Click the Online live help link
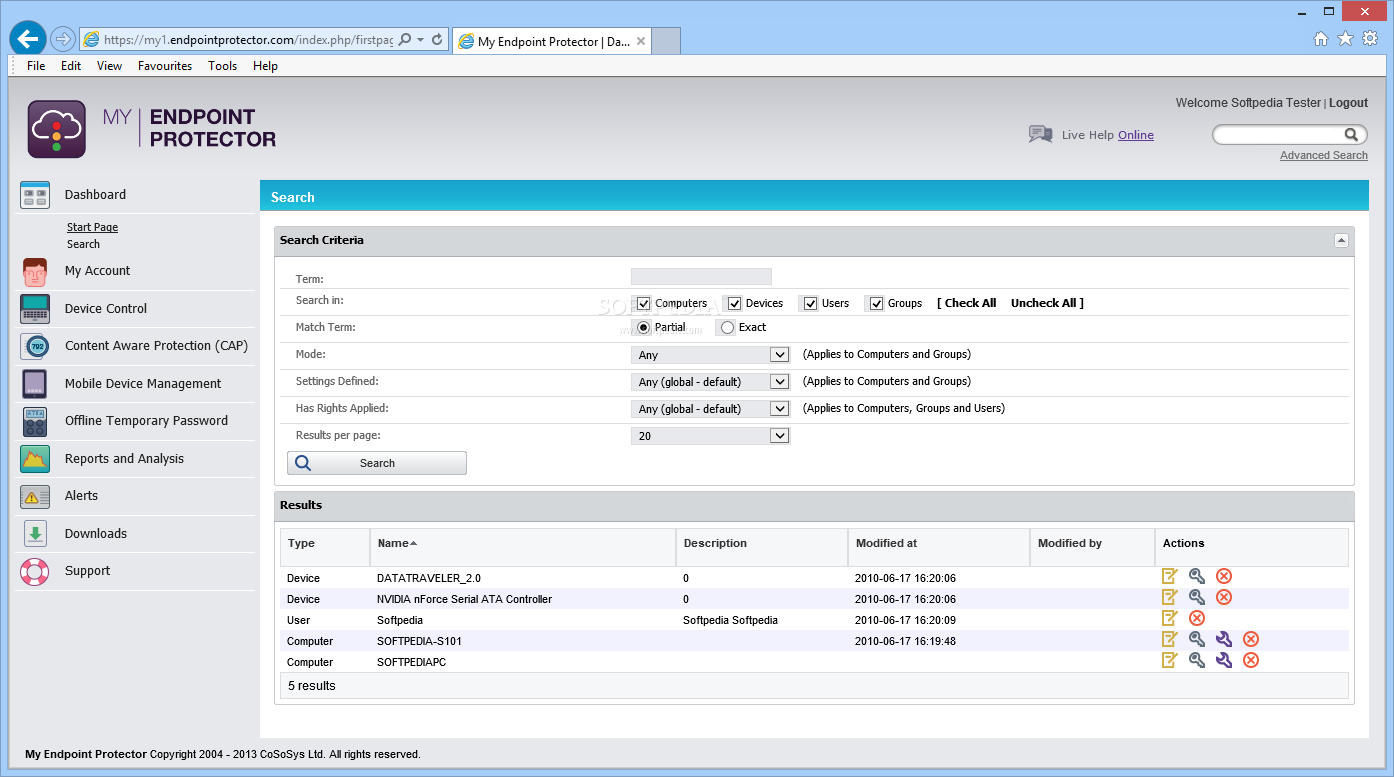The image size is (1394, 777). click(x=1136, y=135)
